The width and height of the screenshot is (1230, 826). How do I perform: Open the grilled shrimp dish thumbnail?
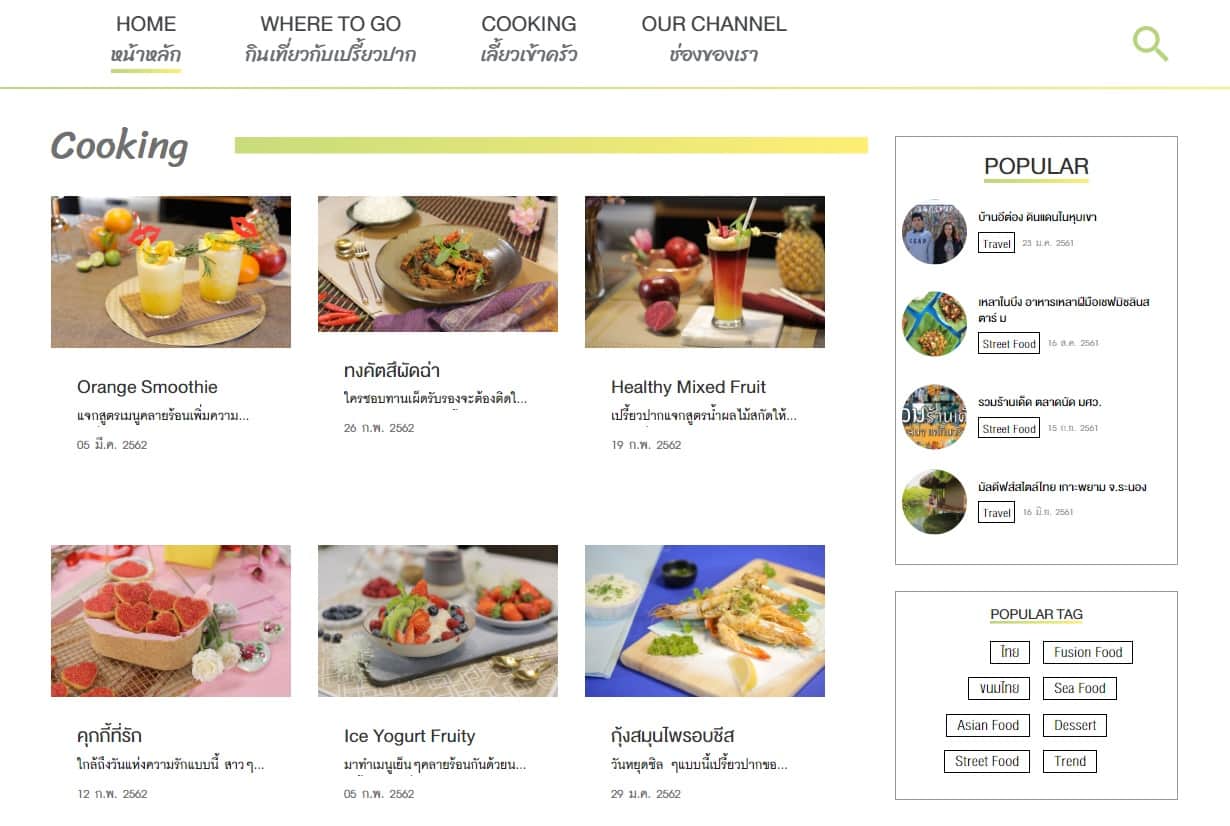click(705, 621)
